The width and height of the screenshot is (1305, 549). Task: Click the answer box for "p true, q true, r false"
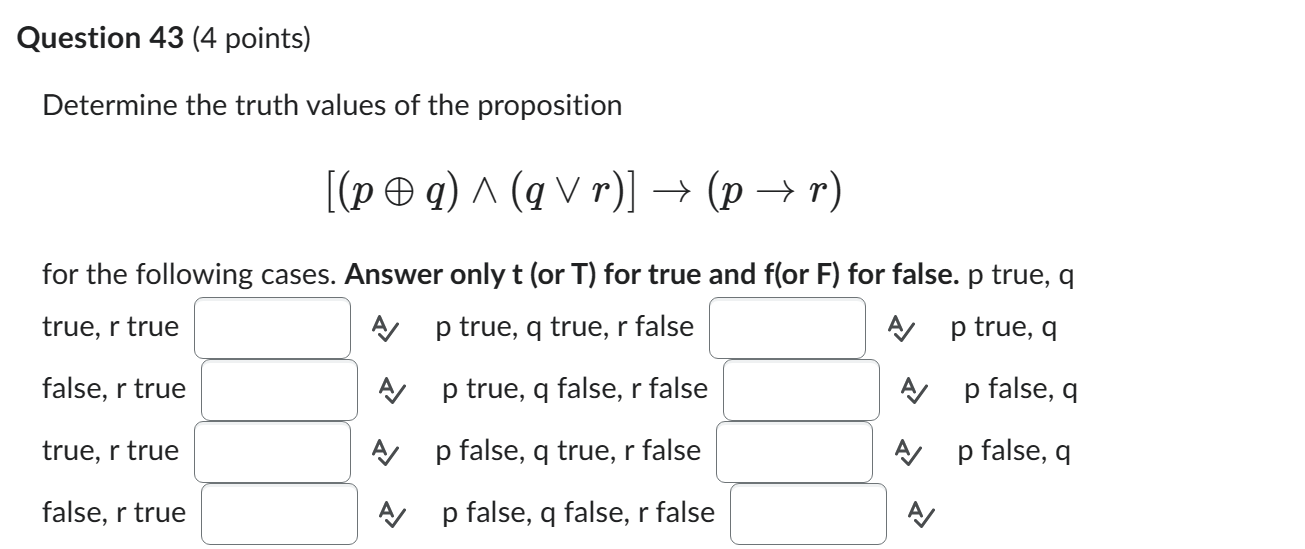(788, 327)
